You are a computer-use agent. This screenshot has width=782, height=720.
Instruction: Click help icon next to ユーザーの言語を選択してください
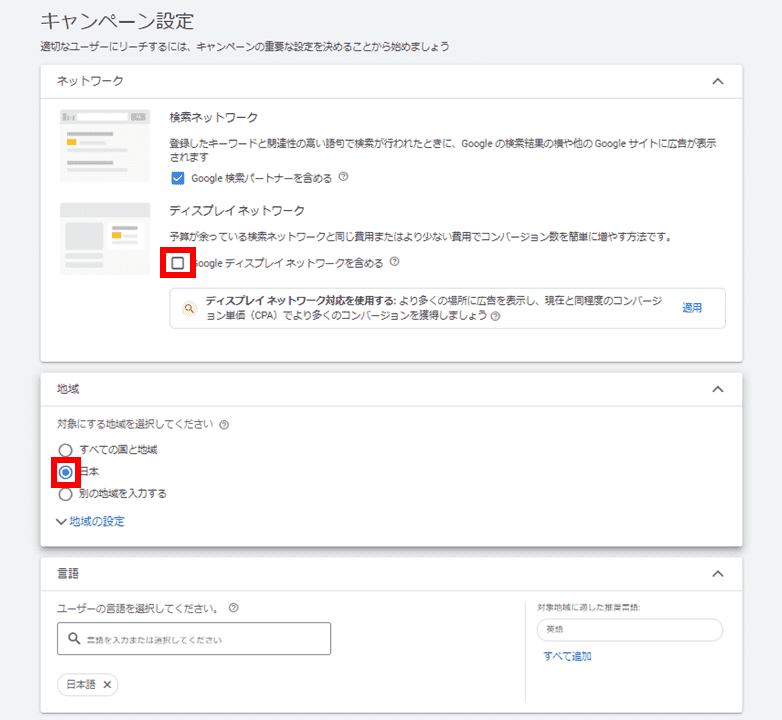tap(233, 608)
